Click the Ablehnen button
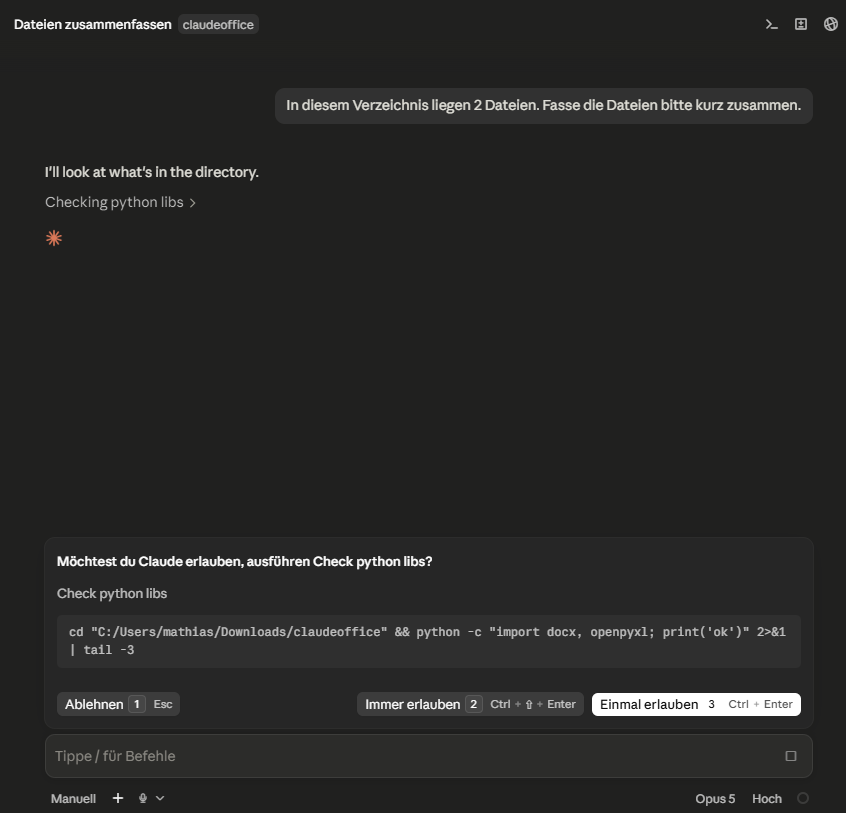Image resolution: width=846 pixels, height=813 pixels. (x=118, y=704)
